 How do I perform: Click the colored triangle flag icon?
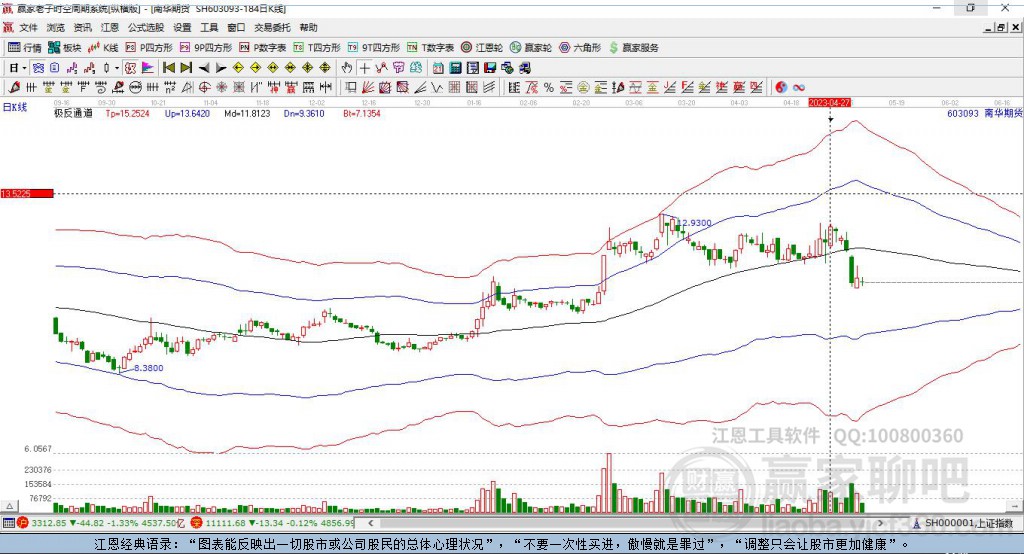tap(148, 68)
